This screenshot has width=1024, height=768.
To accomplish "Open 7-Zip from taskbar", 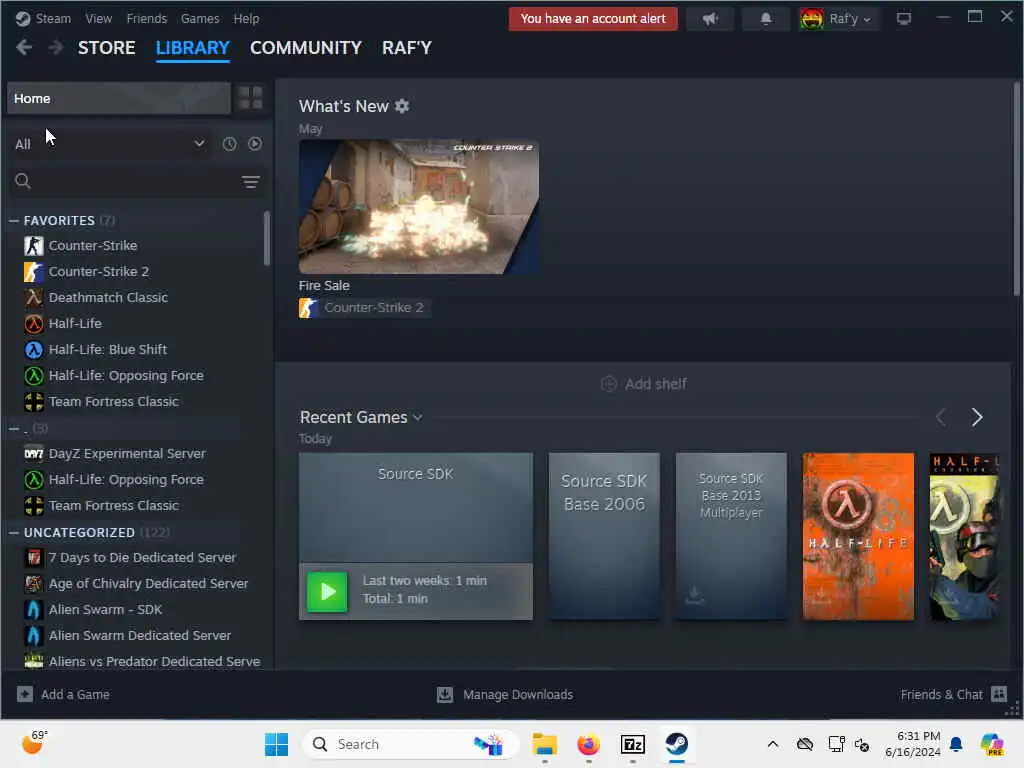I will click(x=633, y=744).
